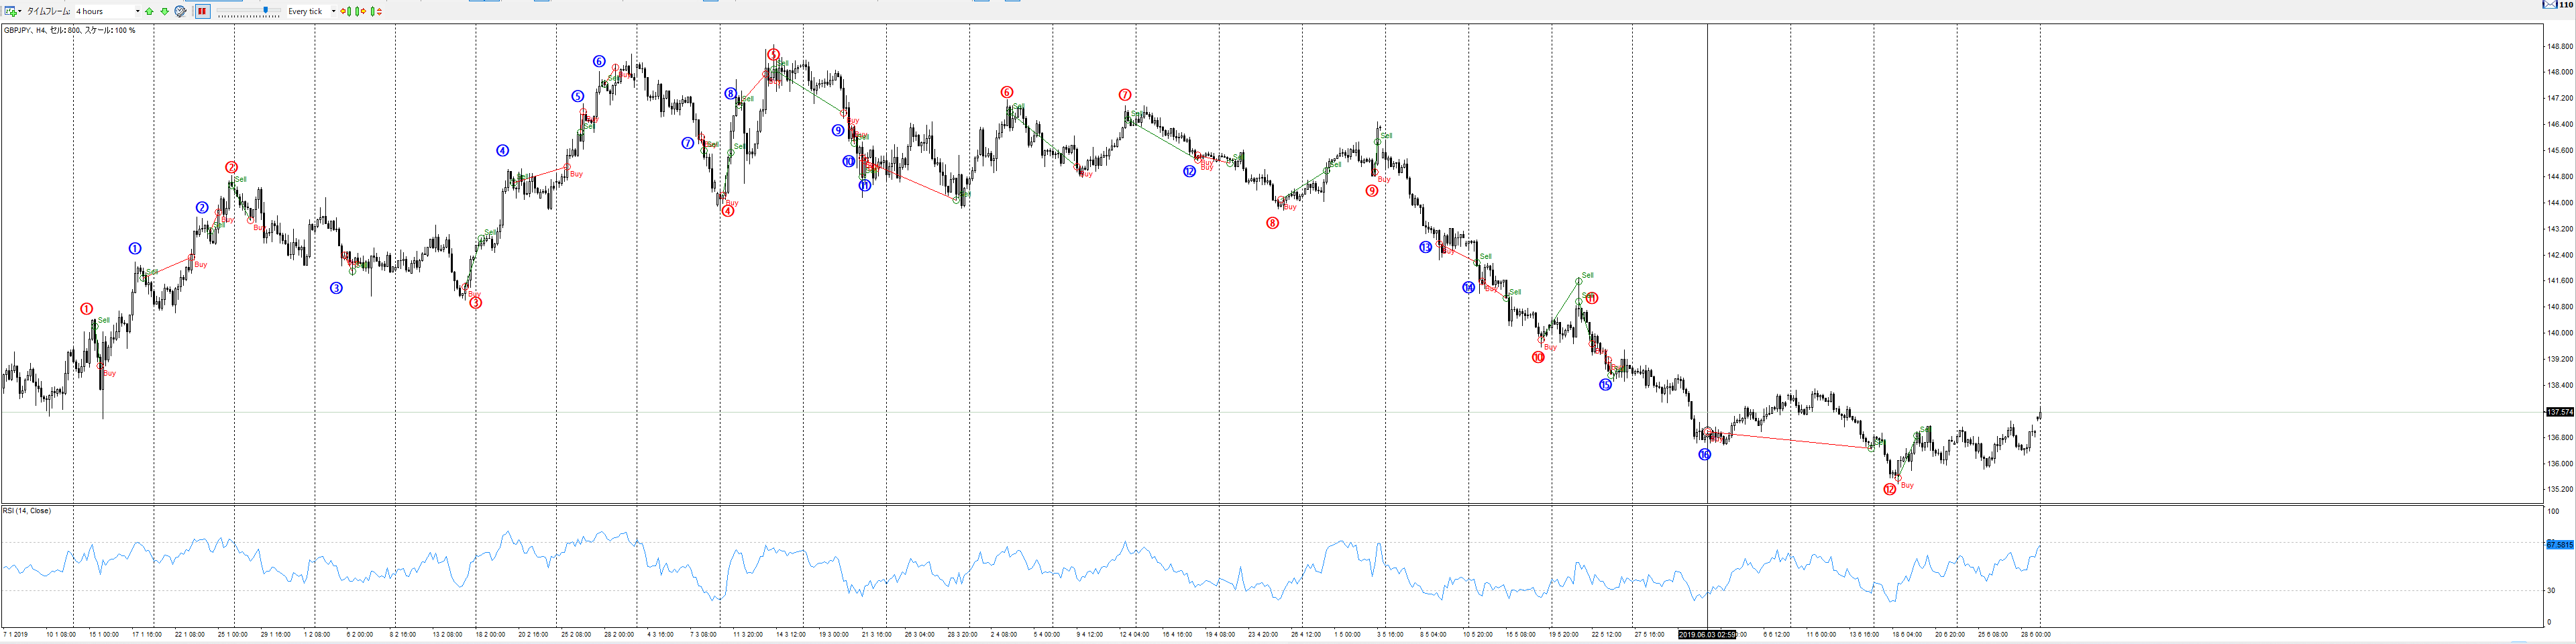Click the add new chart icon
This screenshot has width=2576, height=644.
(10, 11)
